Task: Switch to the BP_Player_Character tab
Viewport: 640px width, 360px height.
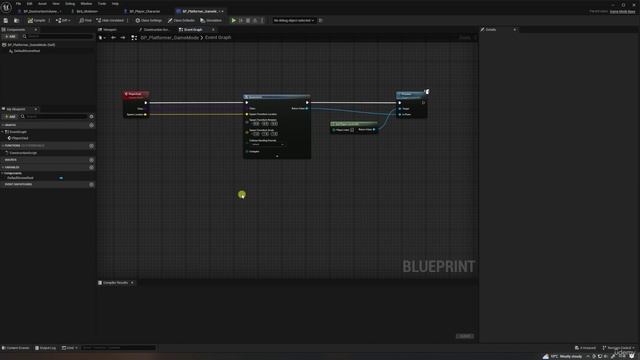Action: (x=144, y=11)
